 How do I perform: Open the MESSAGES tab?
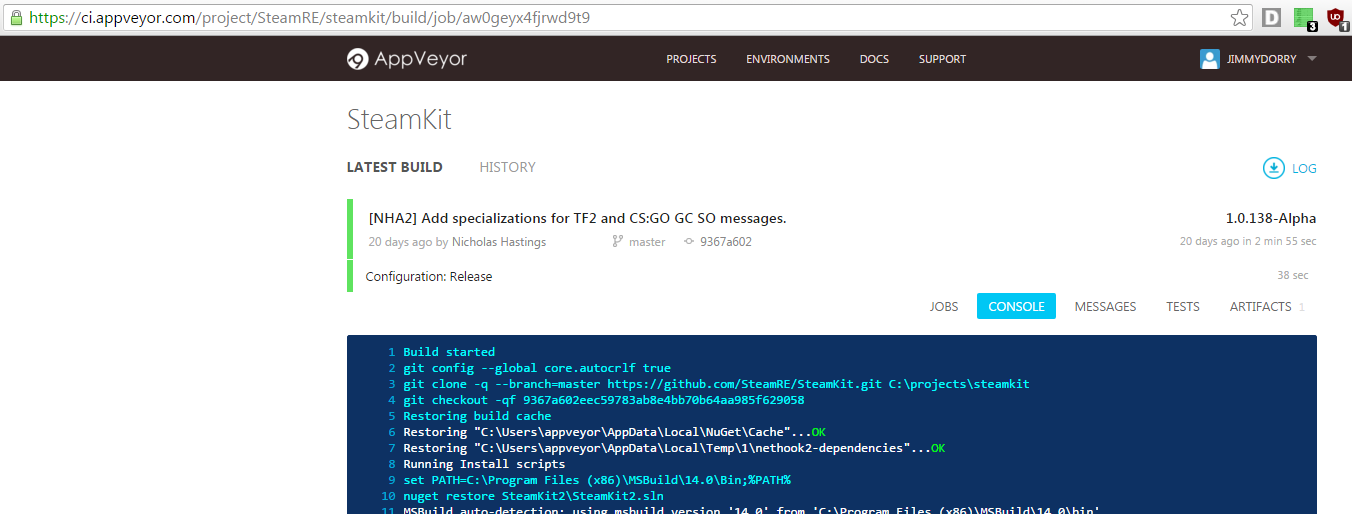click(1105, 306)
